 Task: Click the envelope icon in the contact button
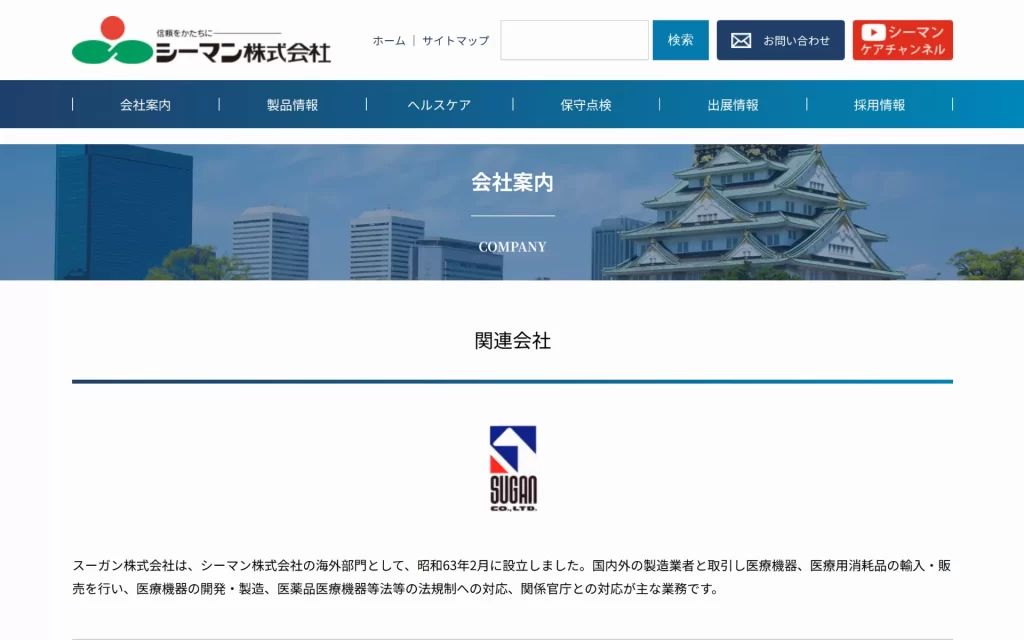pos(741,41)
